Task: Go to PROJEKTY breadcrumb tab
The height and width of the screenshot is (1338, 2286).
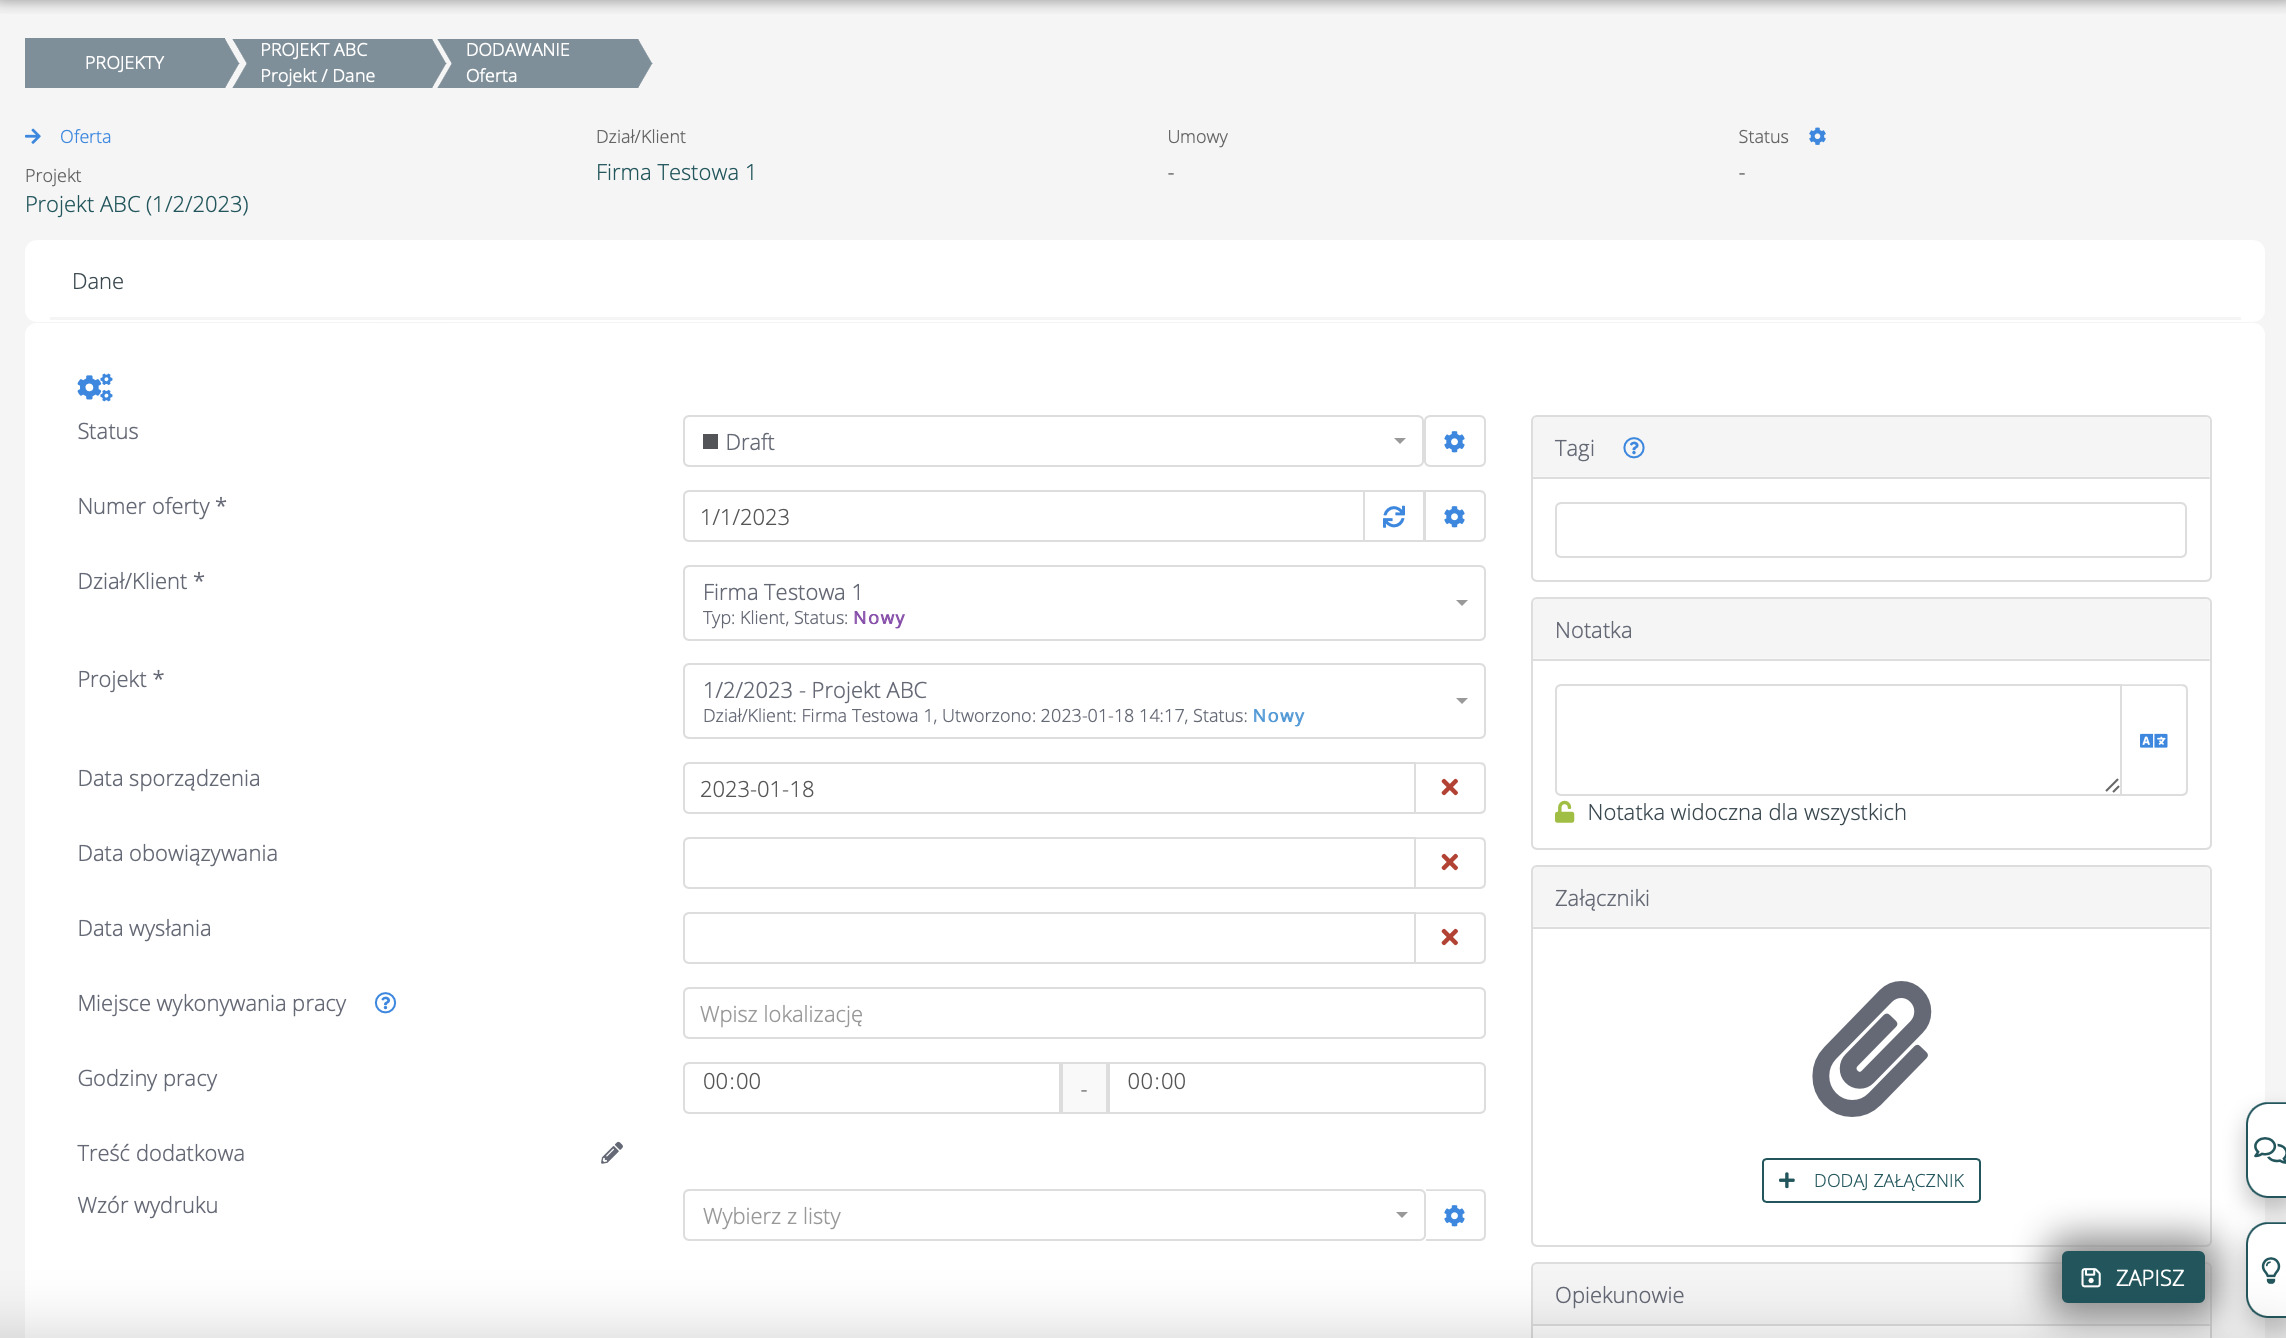Action: (x=125, y=63)
